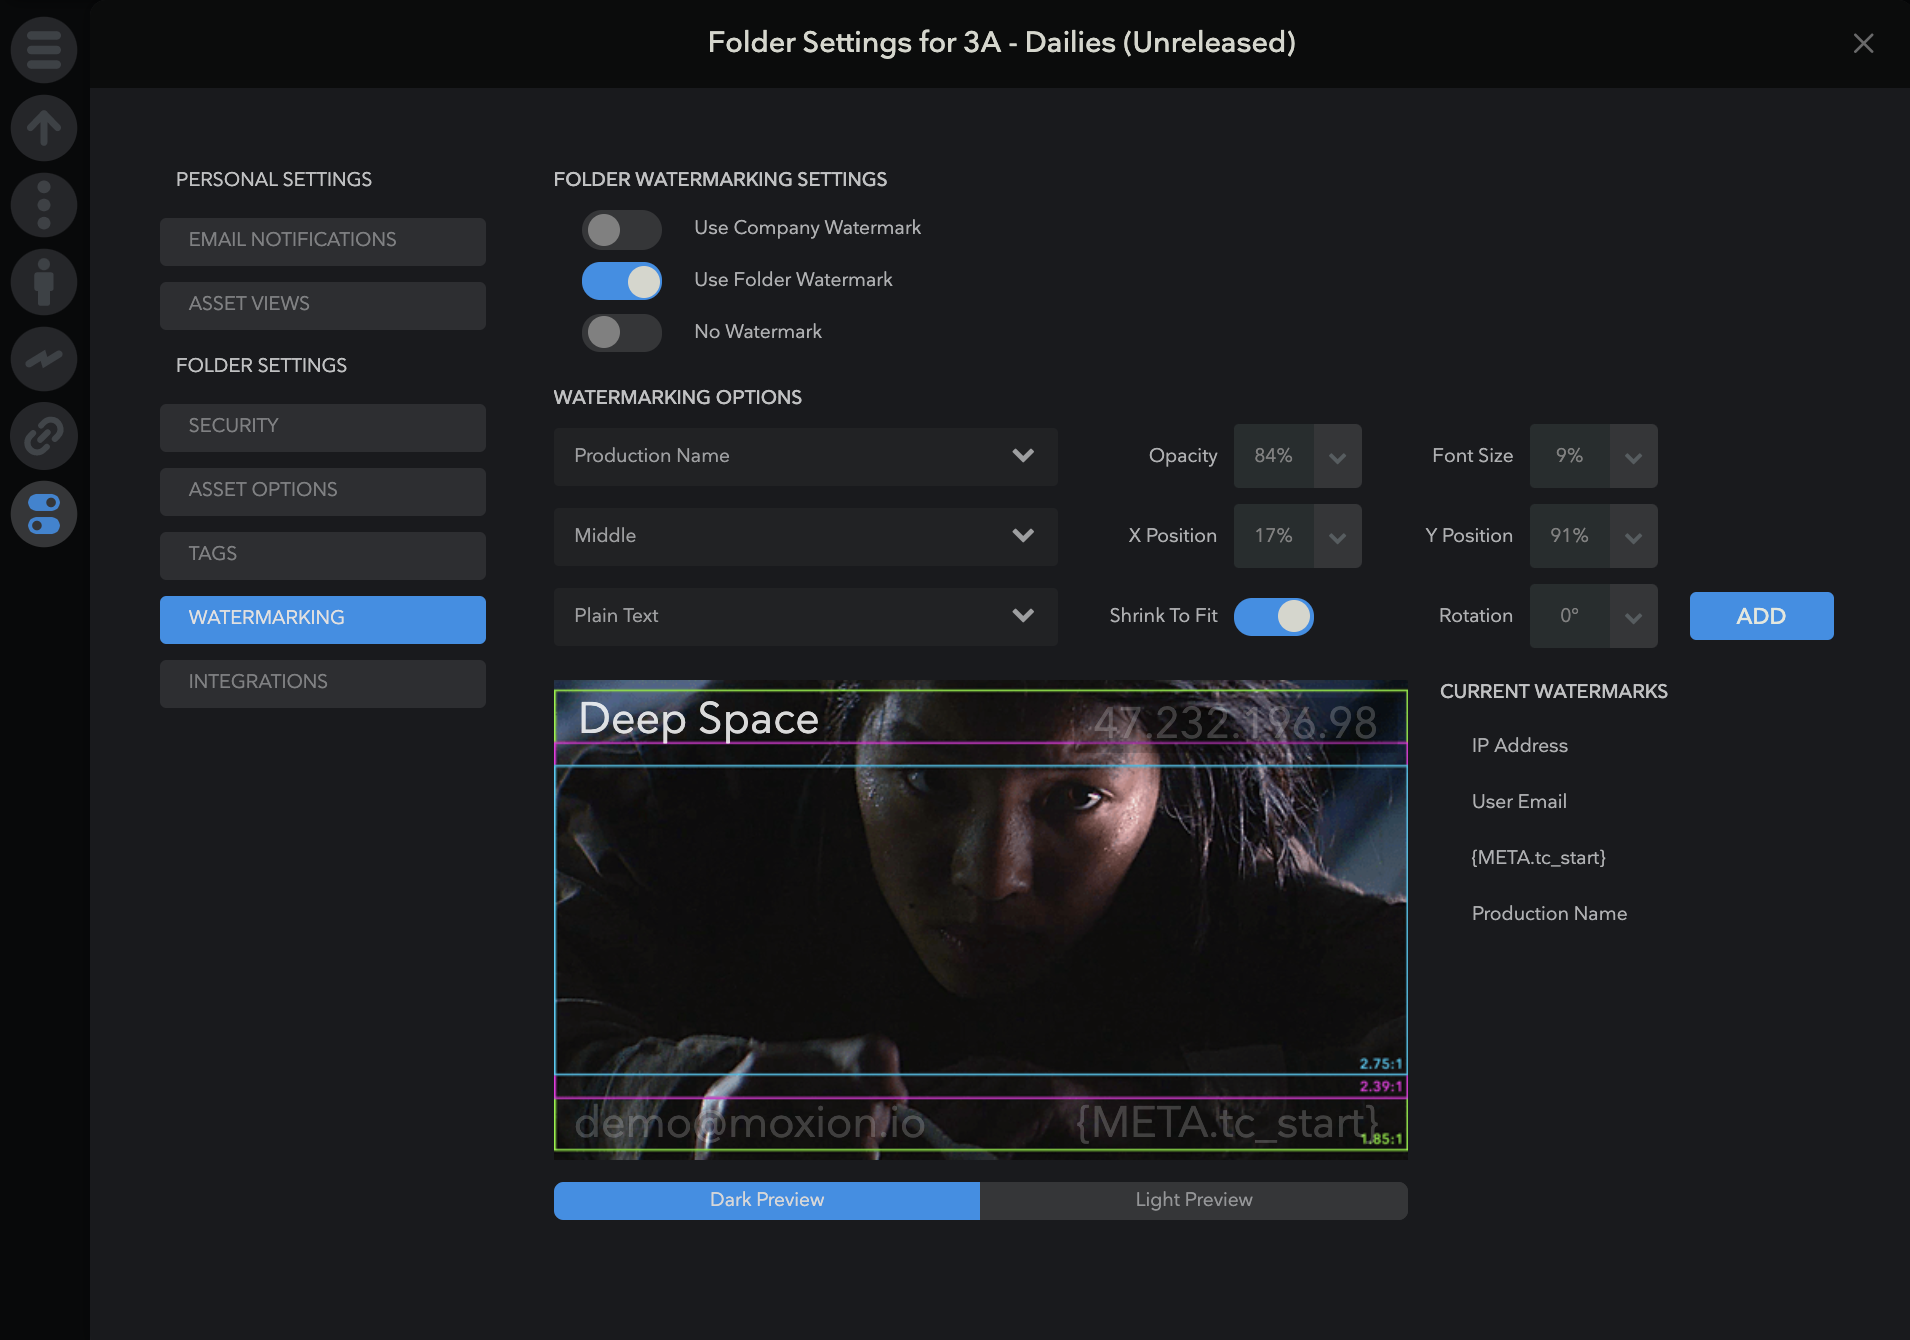Screen dimensions: 1910x1340
Task: Click the X Position 17% value field
Action: click(1274, 537)
